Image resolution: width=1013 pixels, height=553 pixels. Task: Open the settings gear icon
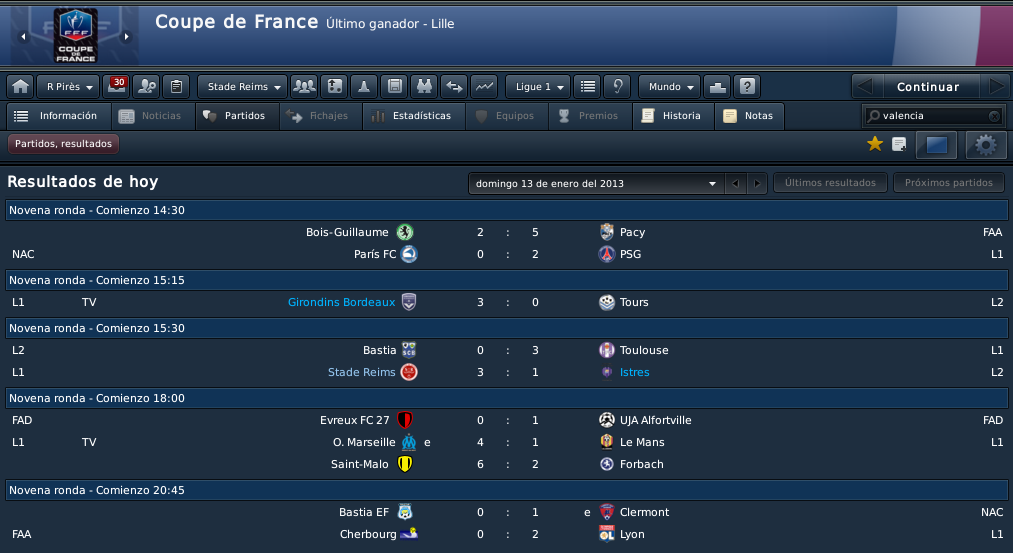986,145
